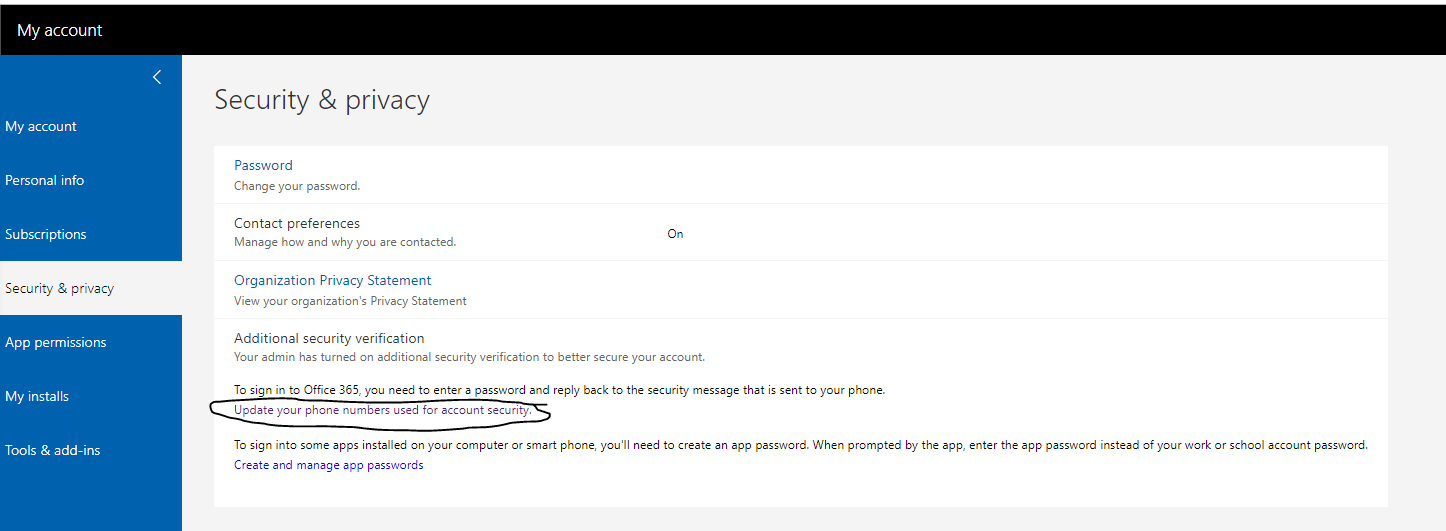Click 'To sign into some apps' paragraph
1446x531 pixels.
point(801,445)
